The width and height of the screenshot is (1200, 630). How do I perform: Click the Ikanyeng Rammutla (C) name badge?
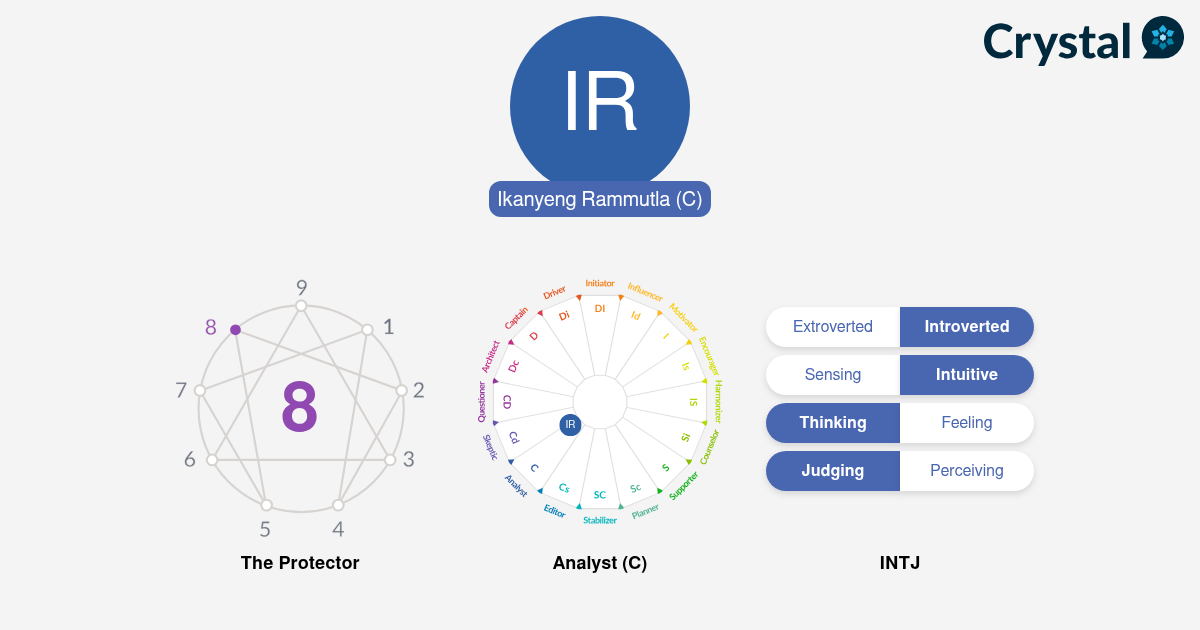(x=600, y=199)
